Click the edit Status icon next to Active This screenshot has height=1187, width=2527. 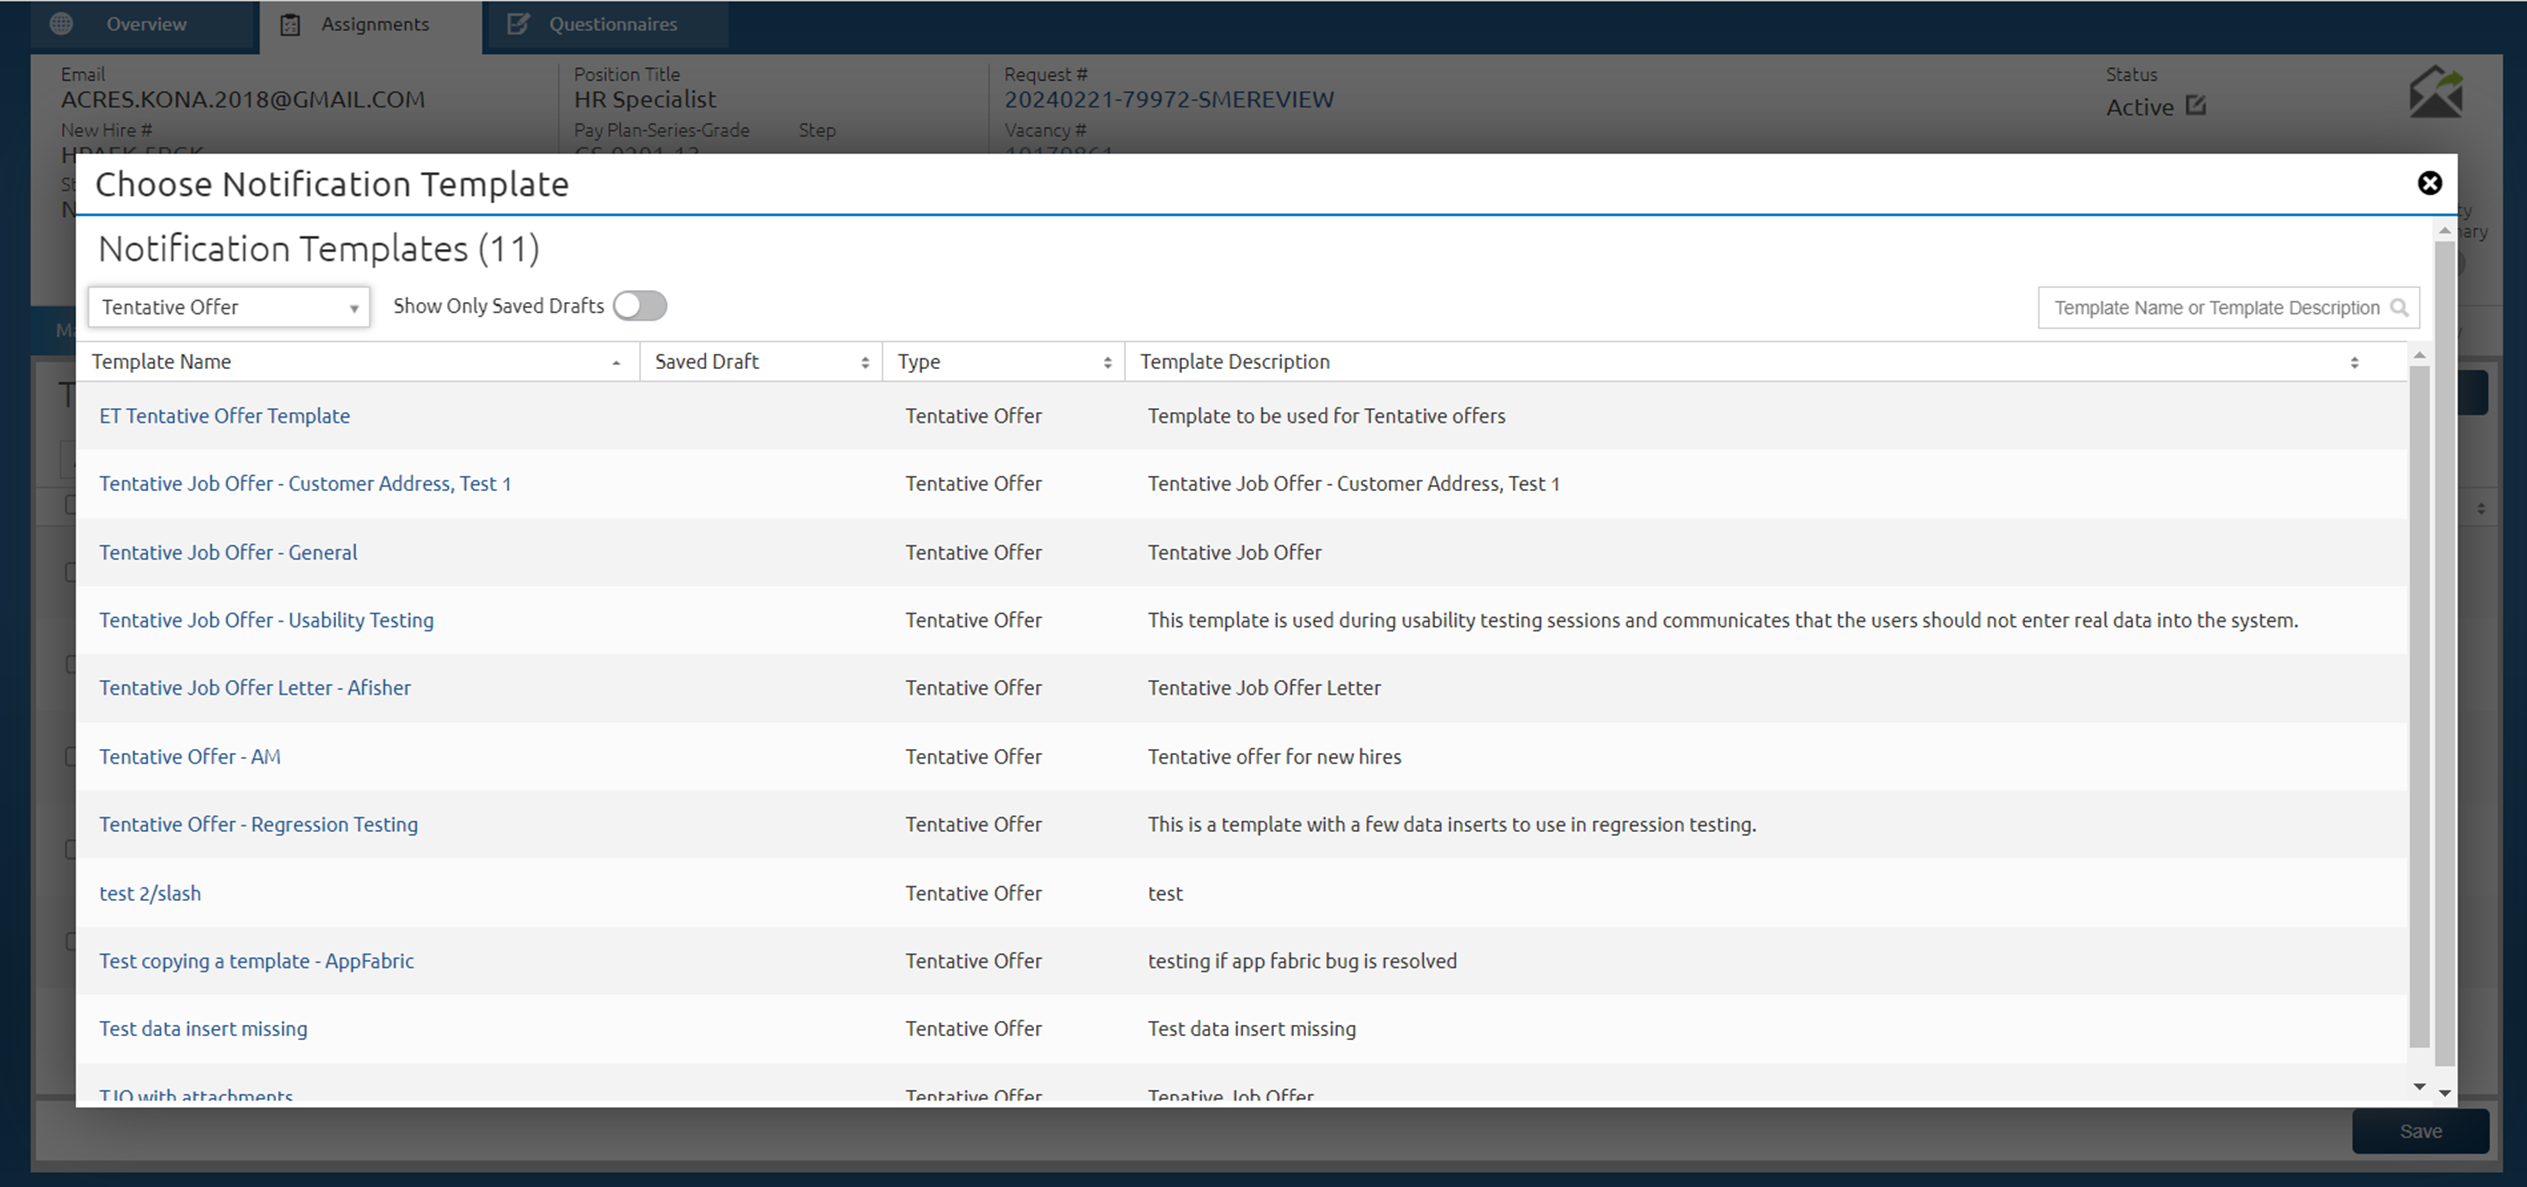pos(2195,105)
